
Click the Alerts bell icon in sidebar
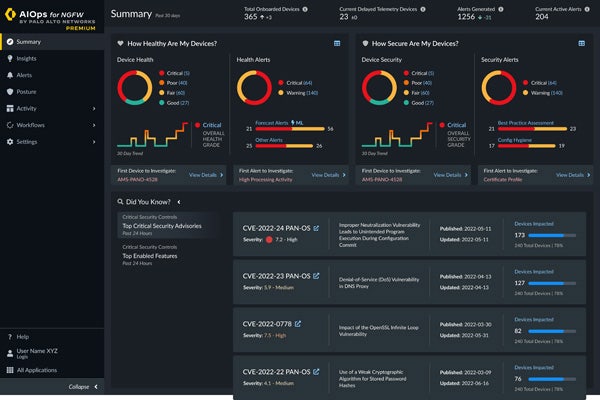(x=9, y=75)
